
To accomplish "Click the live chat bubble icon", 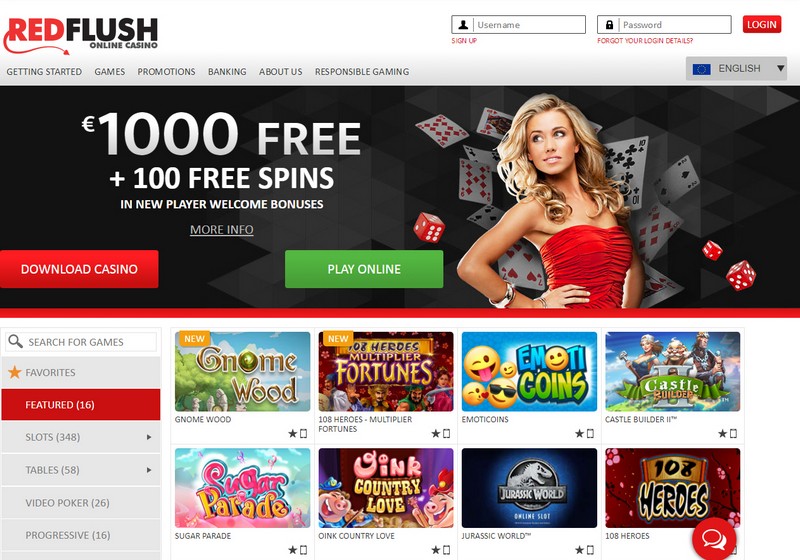I will (x=714, y=539).
